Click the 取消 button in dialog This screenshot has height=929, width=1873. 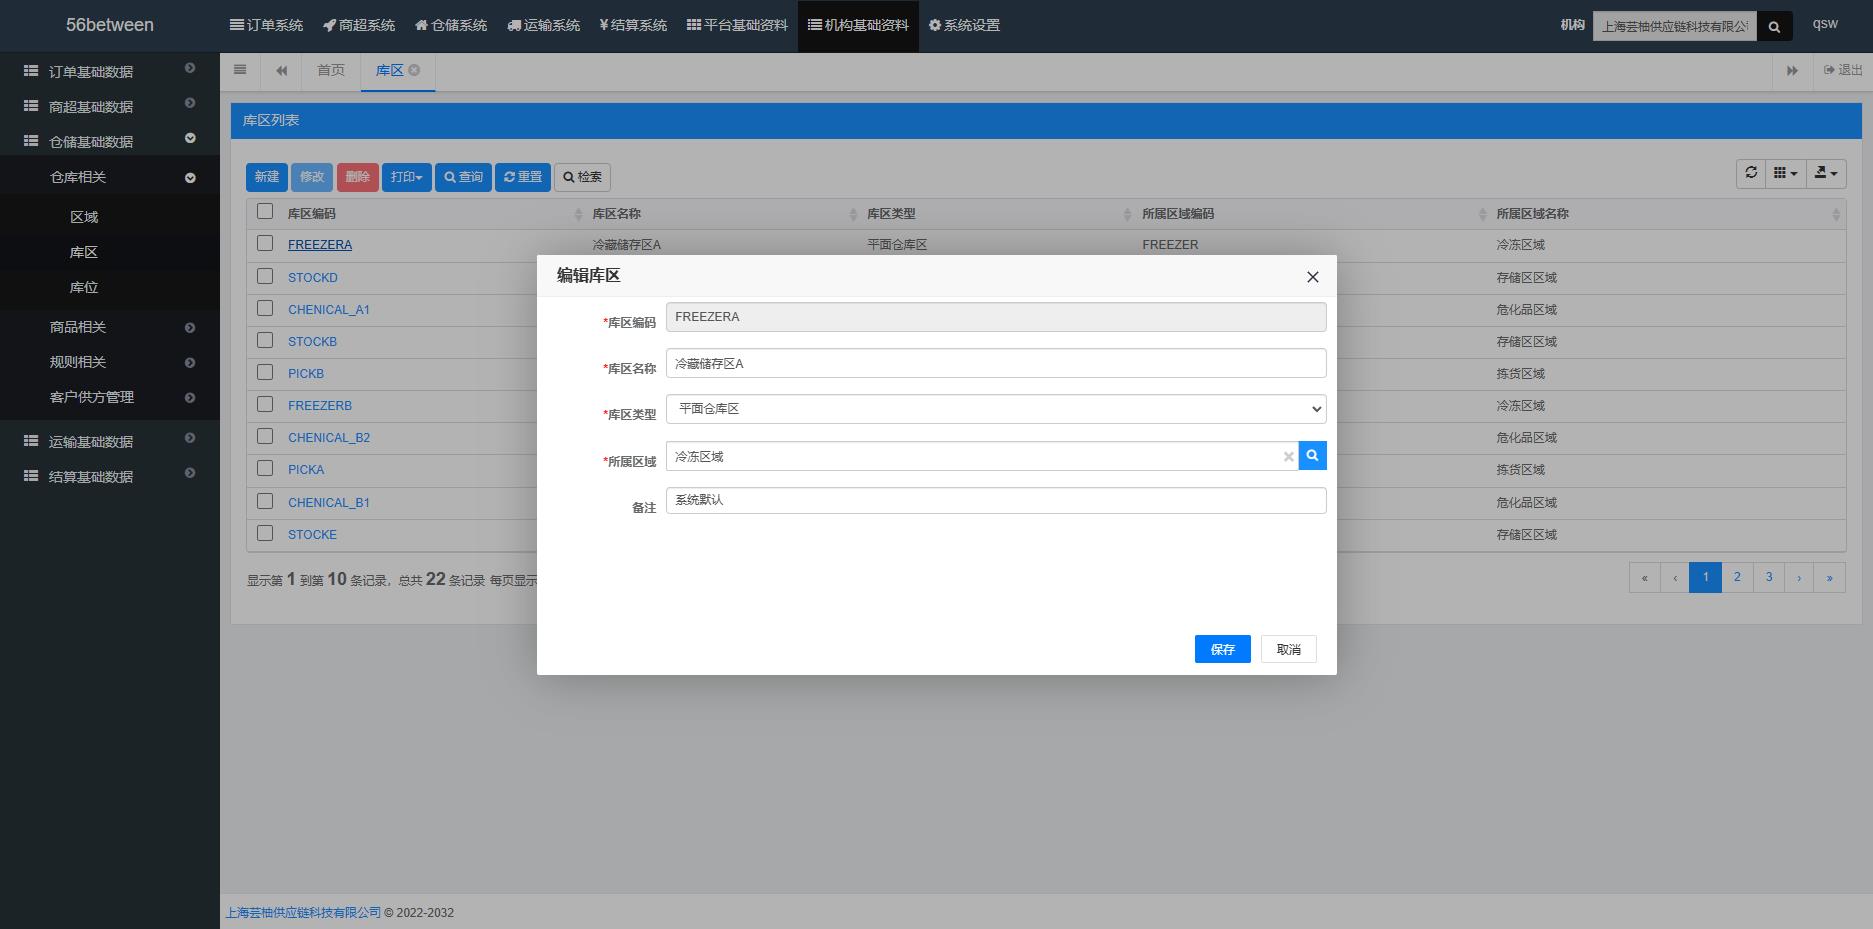point(1288,649)
